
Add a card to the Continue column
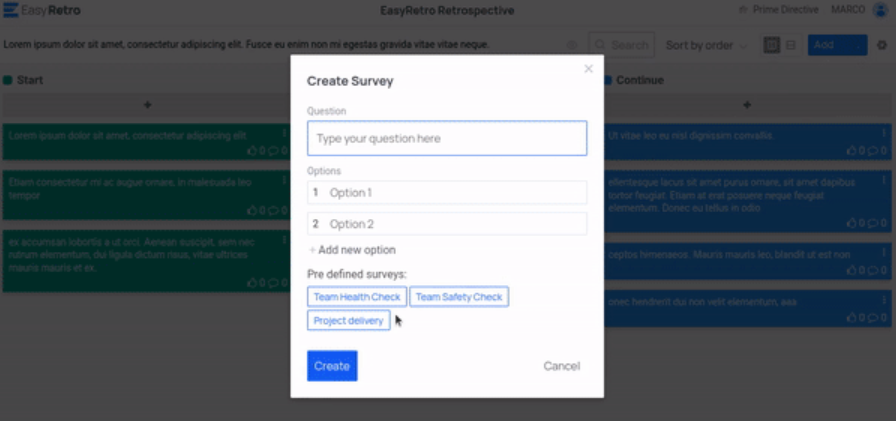click(746, 105)
